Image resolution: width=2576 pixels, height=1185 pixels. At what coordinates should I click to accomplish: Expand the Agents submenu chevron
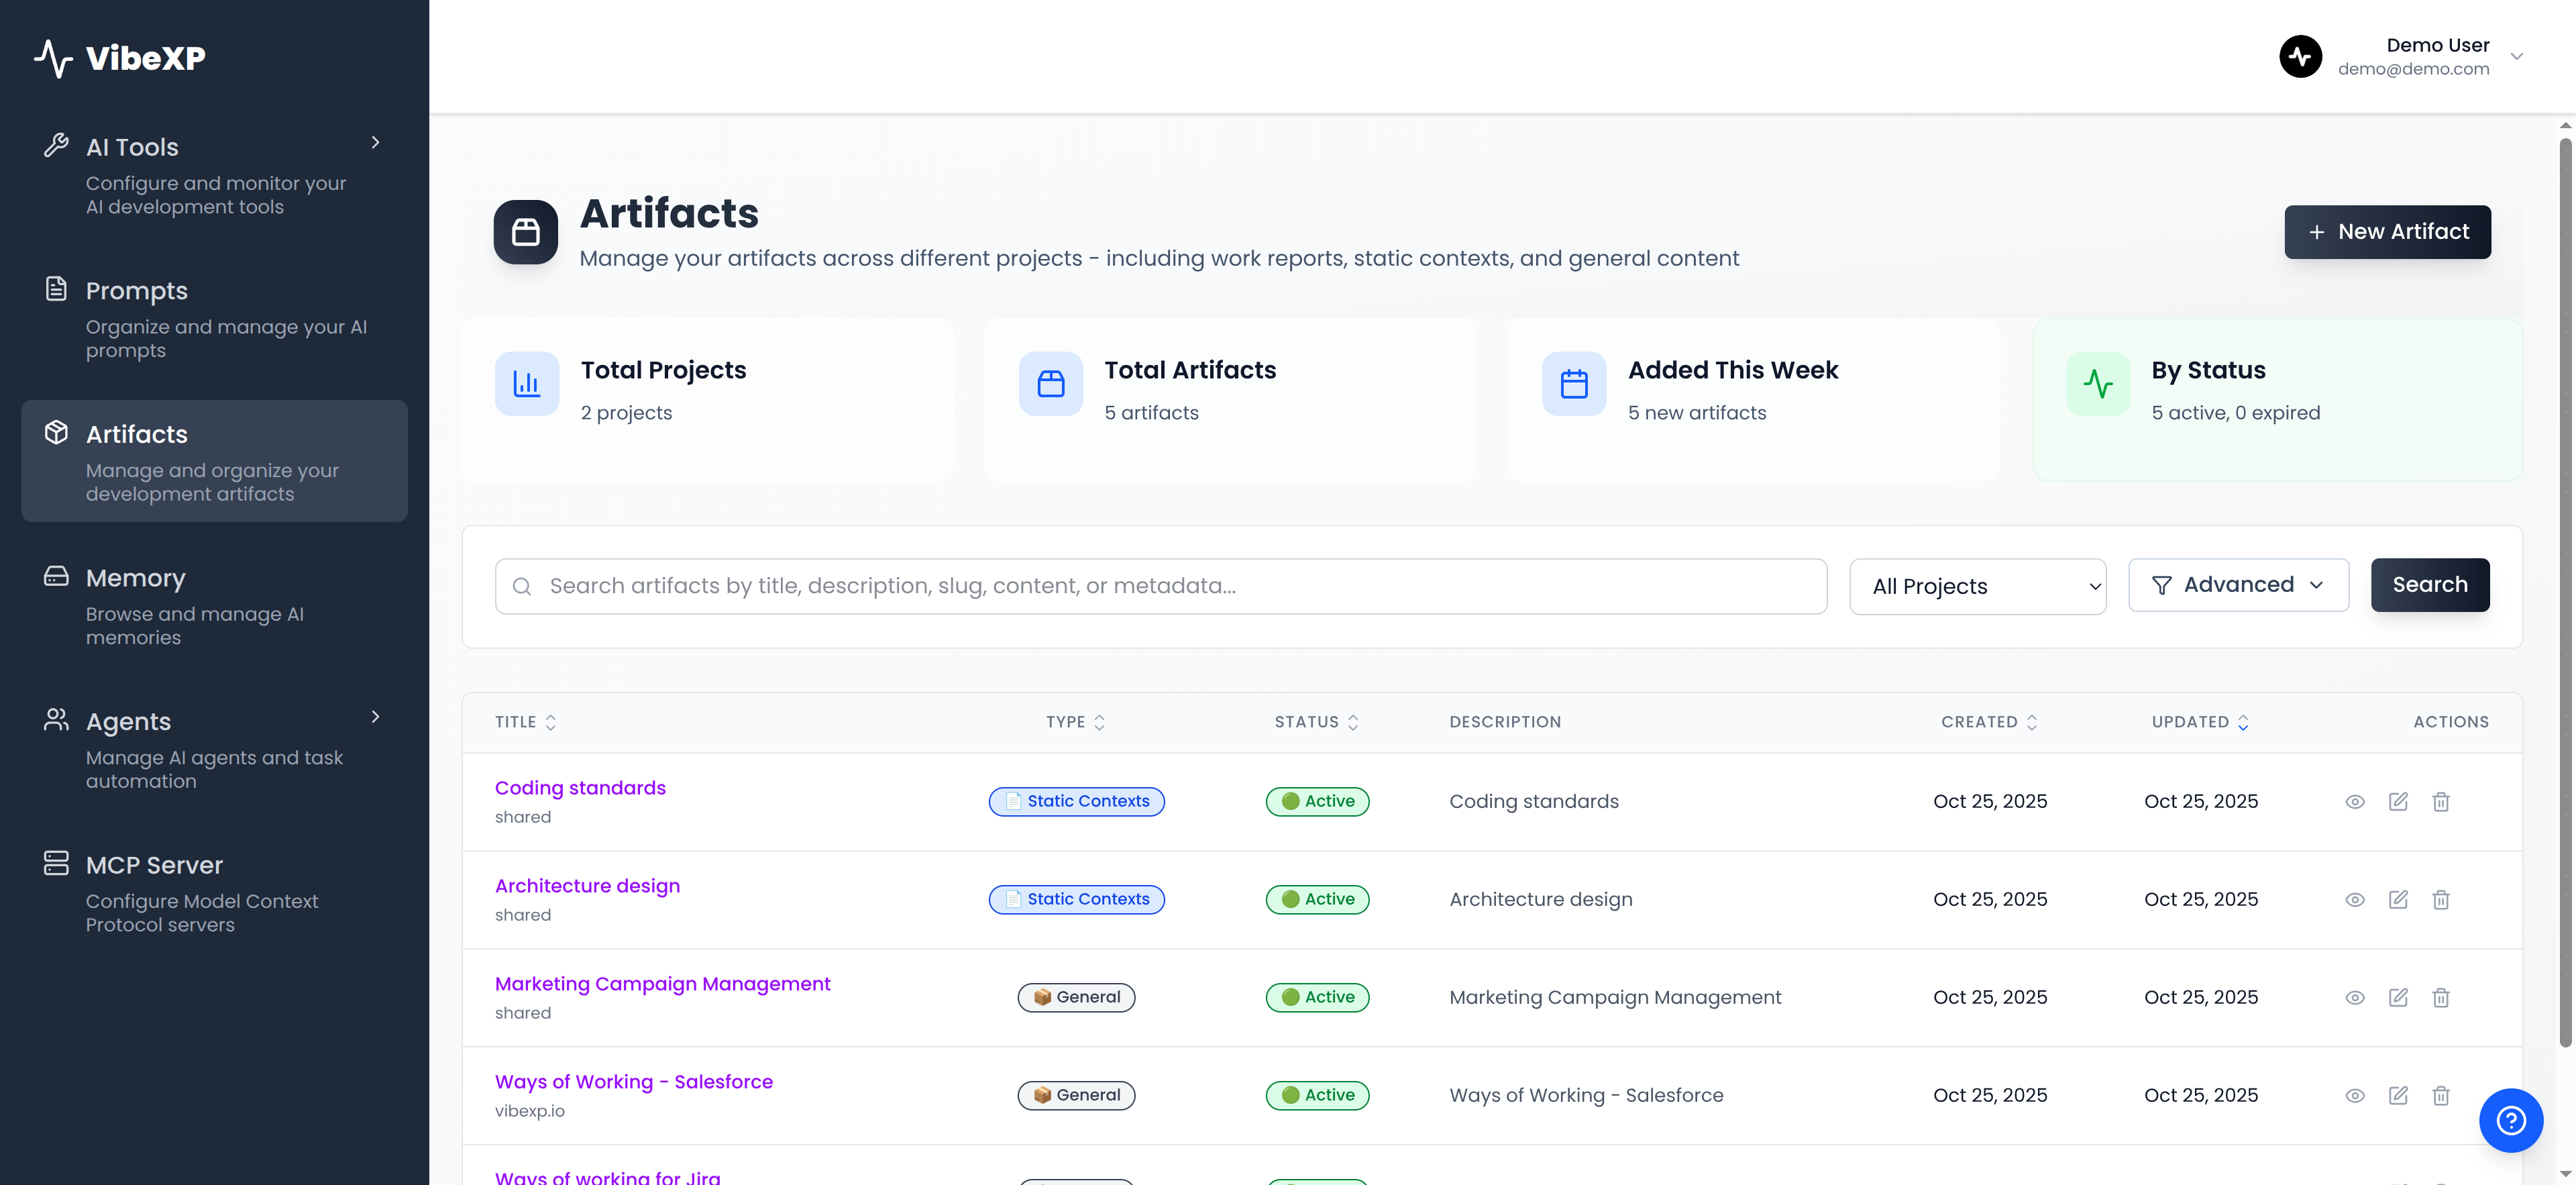click(x=375, y=716)
